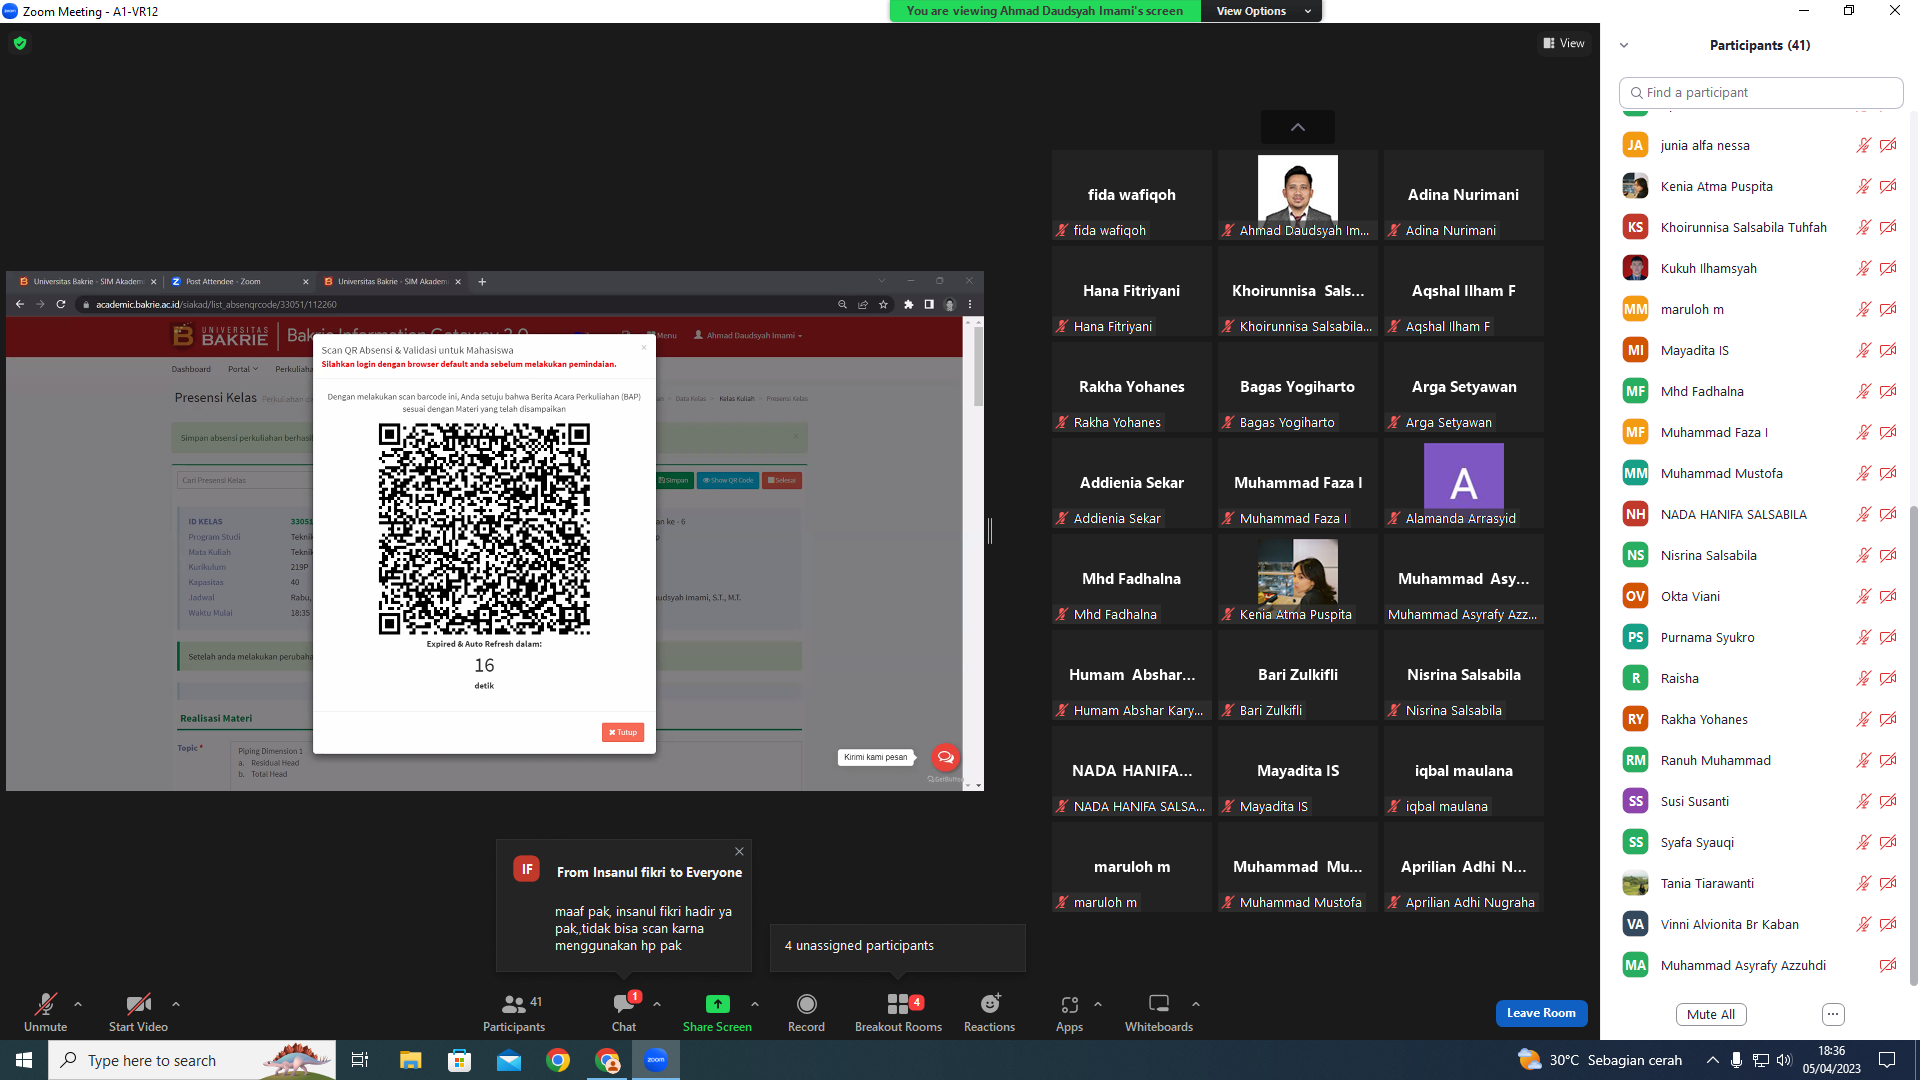
Task: Expand Share Screen options arrow
Action: tap(755, 1004)
